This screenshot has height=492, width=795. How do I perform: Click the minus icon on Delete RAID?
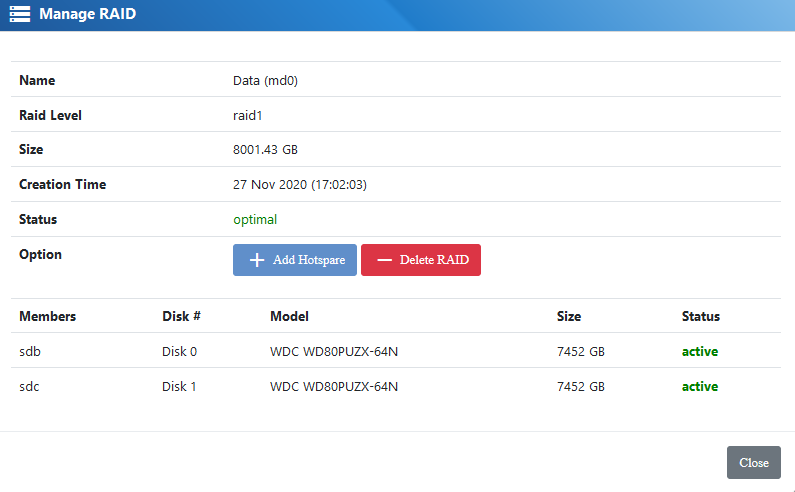384,260
